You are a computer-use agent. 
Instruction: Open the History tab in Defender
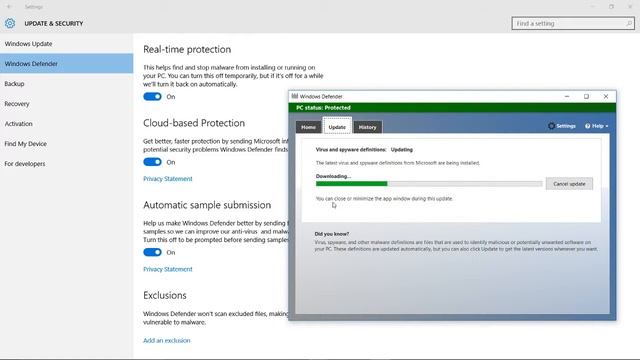click(x=367, y=127)
